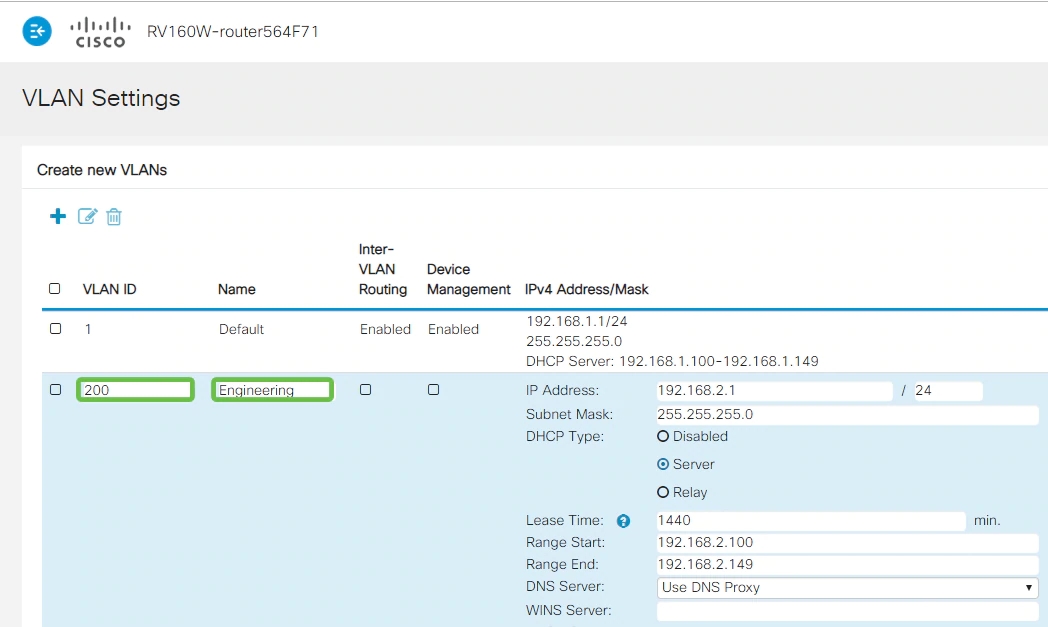Viewport: 1048px width, 627px height.
Task: Click the DHCP Server range text for VLAN 1
Action: 672,362
